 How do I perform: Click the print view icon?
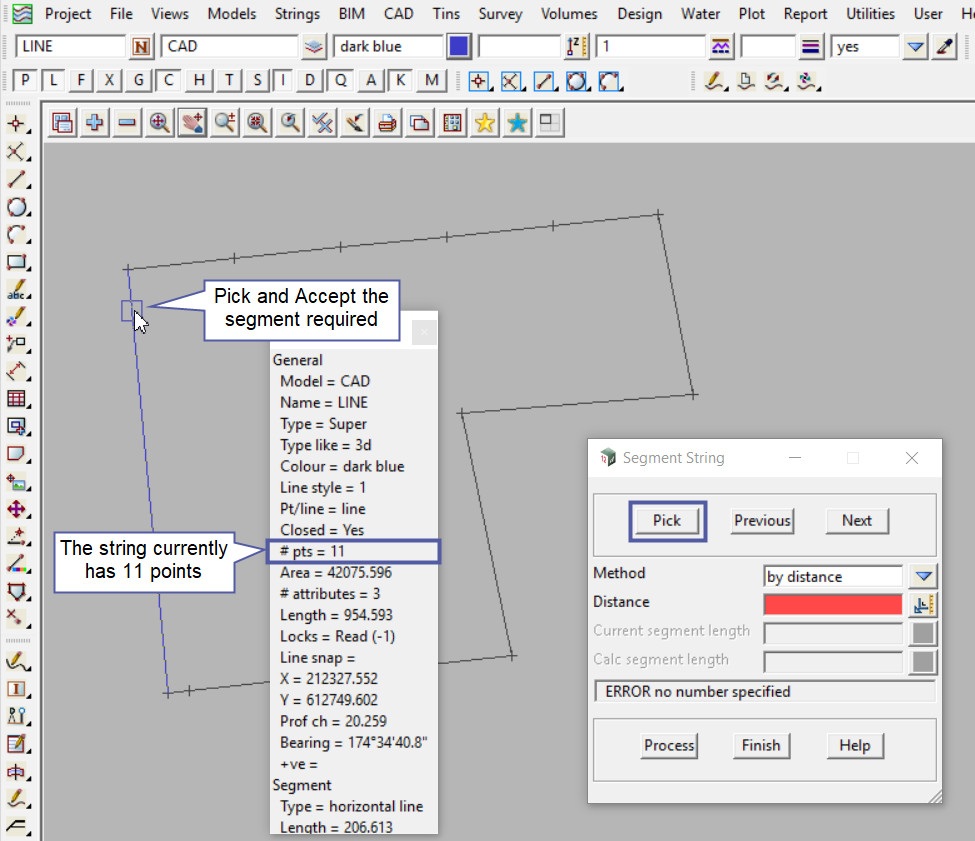388,123
